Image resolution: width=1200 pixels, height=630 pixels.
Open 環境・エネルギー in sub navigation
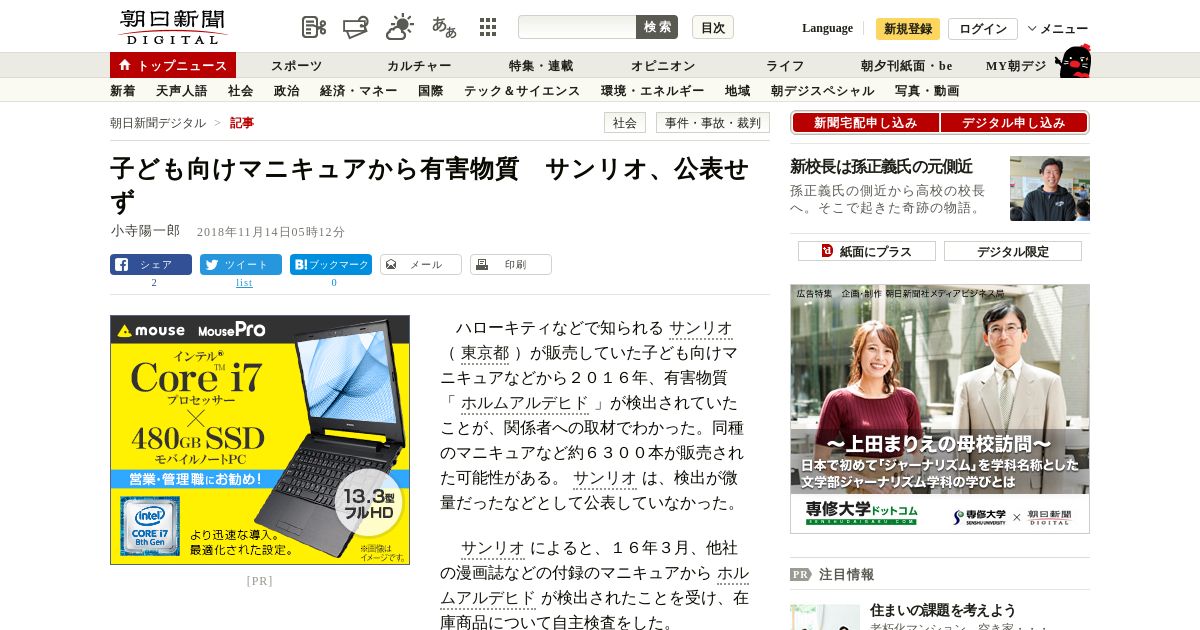[653, 90]
